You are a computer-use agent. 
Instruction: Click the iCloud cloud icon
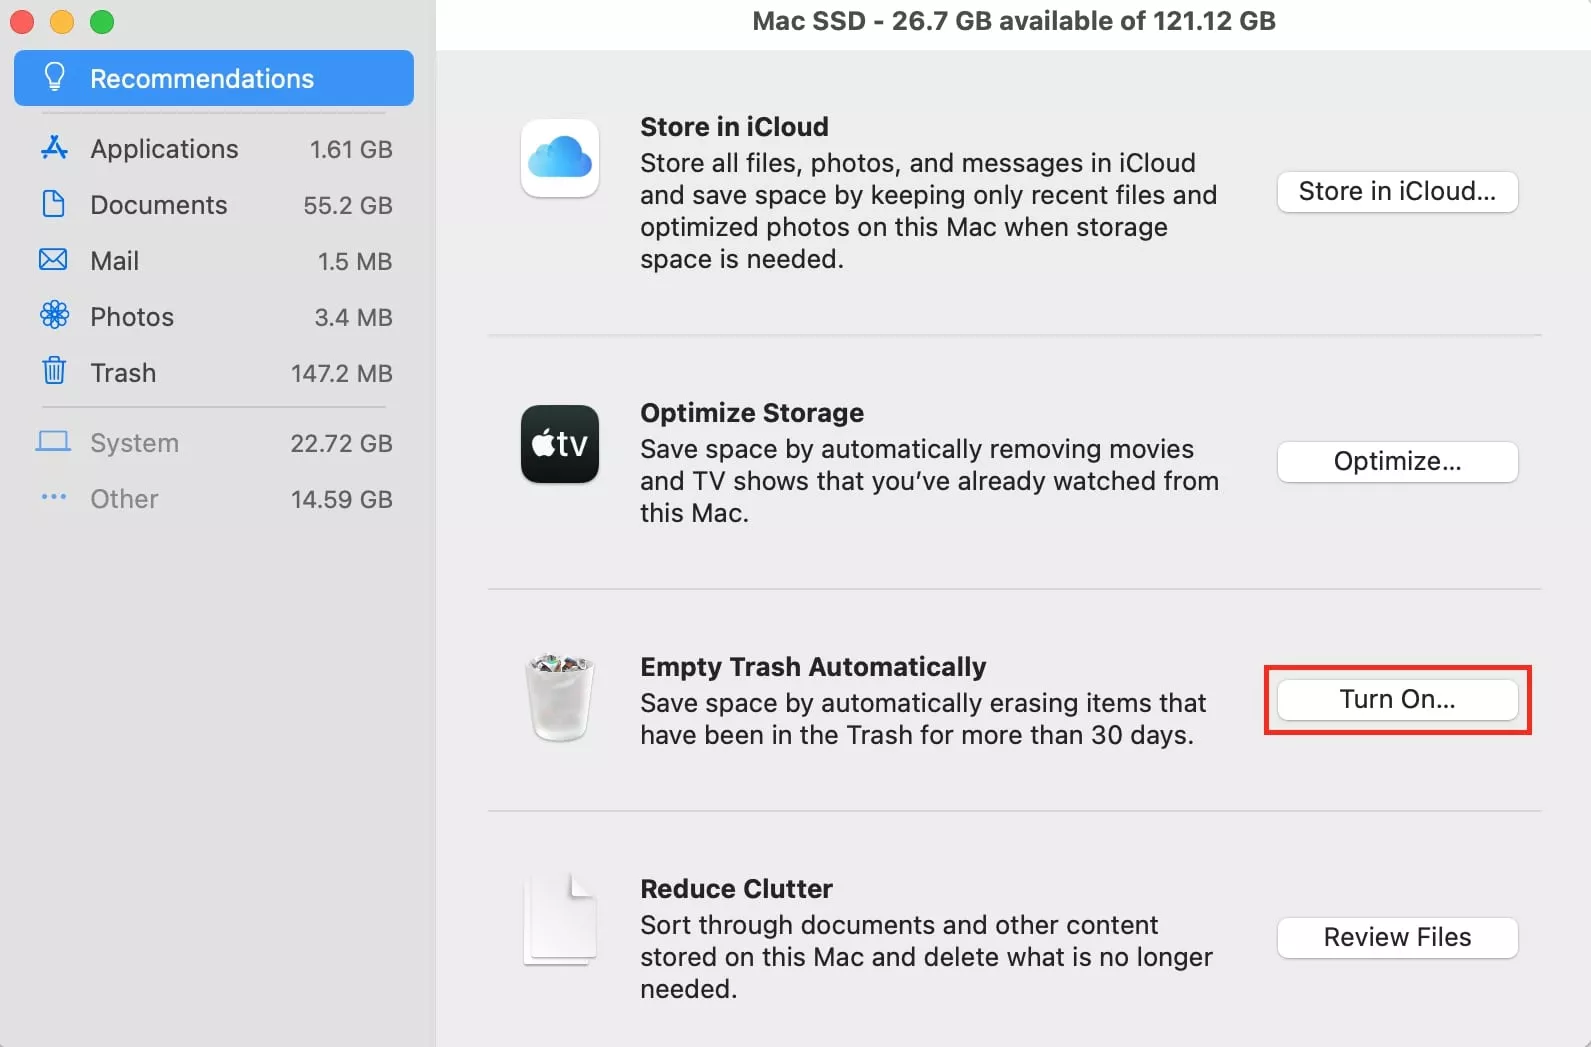tap(560, 158)
